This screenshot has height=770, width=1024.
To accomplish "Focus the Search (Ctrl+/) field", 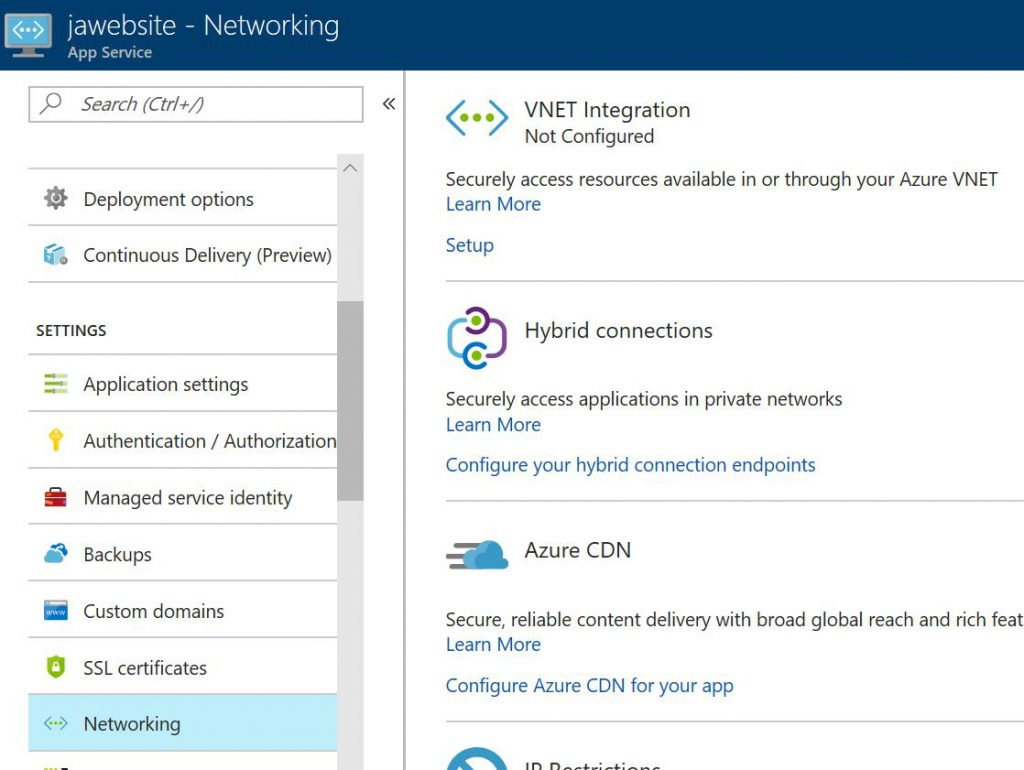I will [x=196, y=104].
